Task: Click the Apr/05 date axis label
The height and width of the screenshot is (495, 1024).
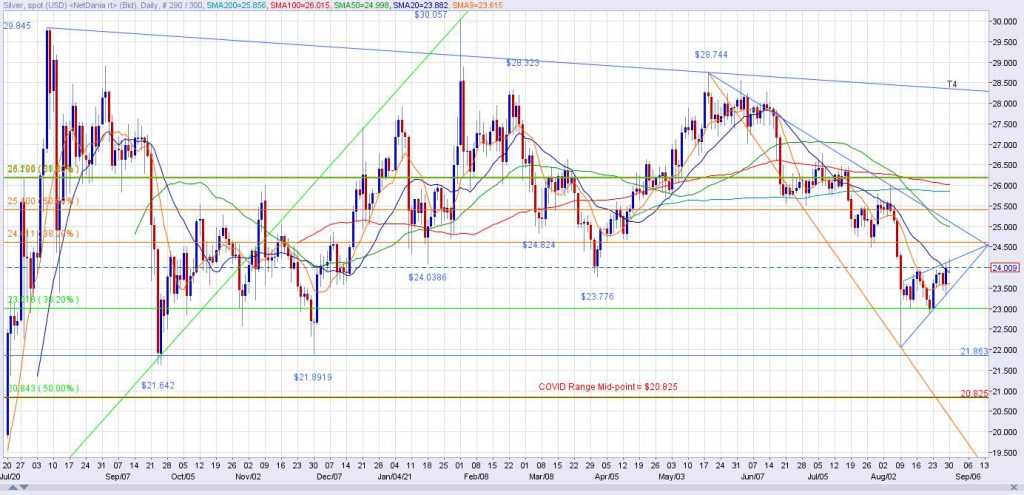Action: [x=607, y=477]
